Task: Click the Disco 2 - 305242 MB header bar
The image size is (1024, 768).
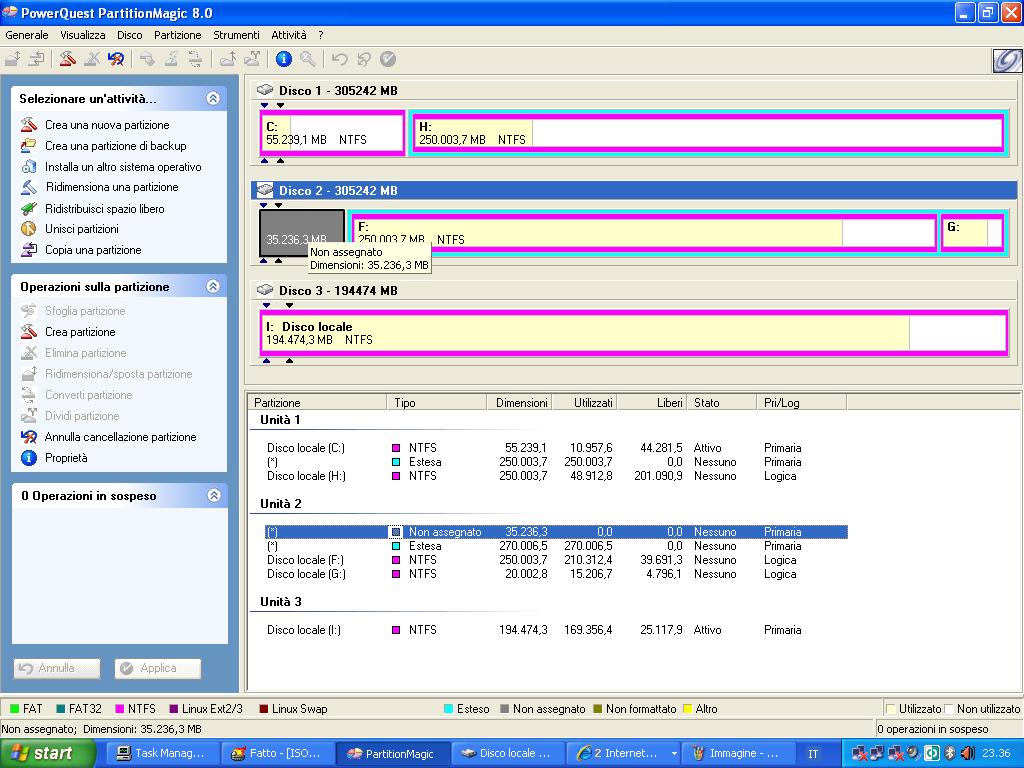Action: tap(633, 191)
